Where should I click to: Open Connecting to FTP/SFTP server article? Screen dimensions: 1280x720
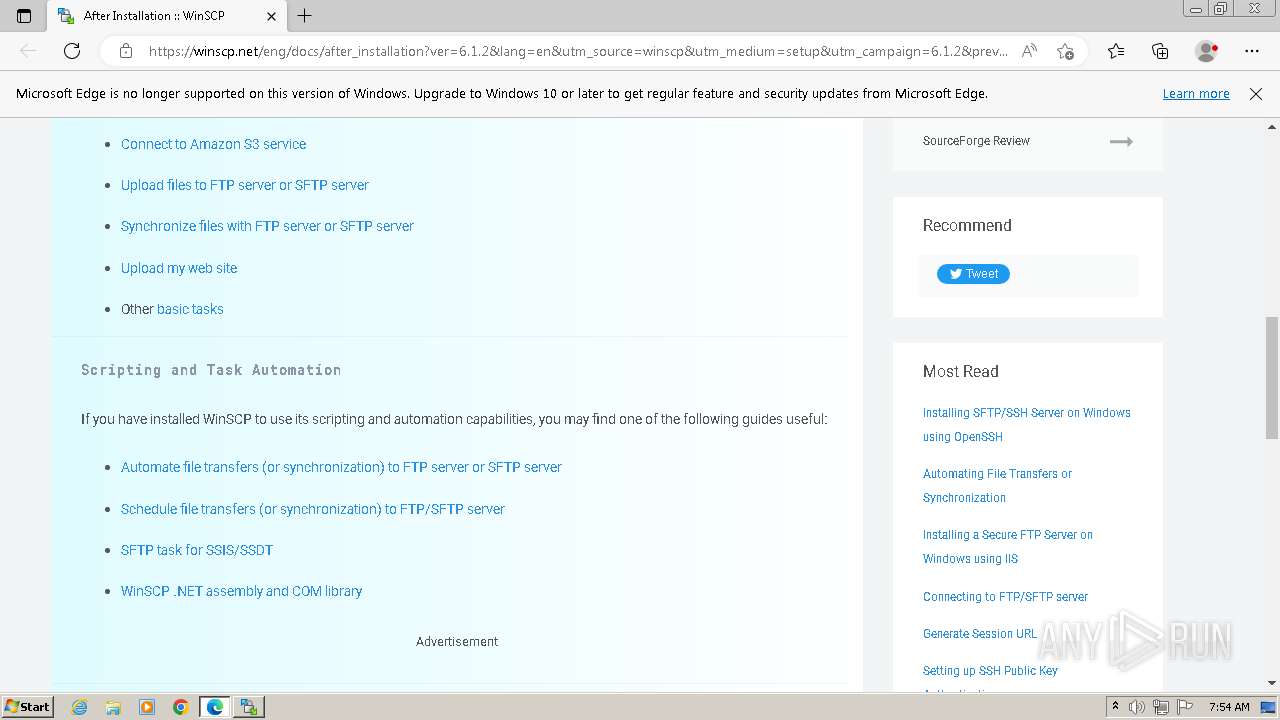[x=1005, y=597]
